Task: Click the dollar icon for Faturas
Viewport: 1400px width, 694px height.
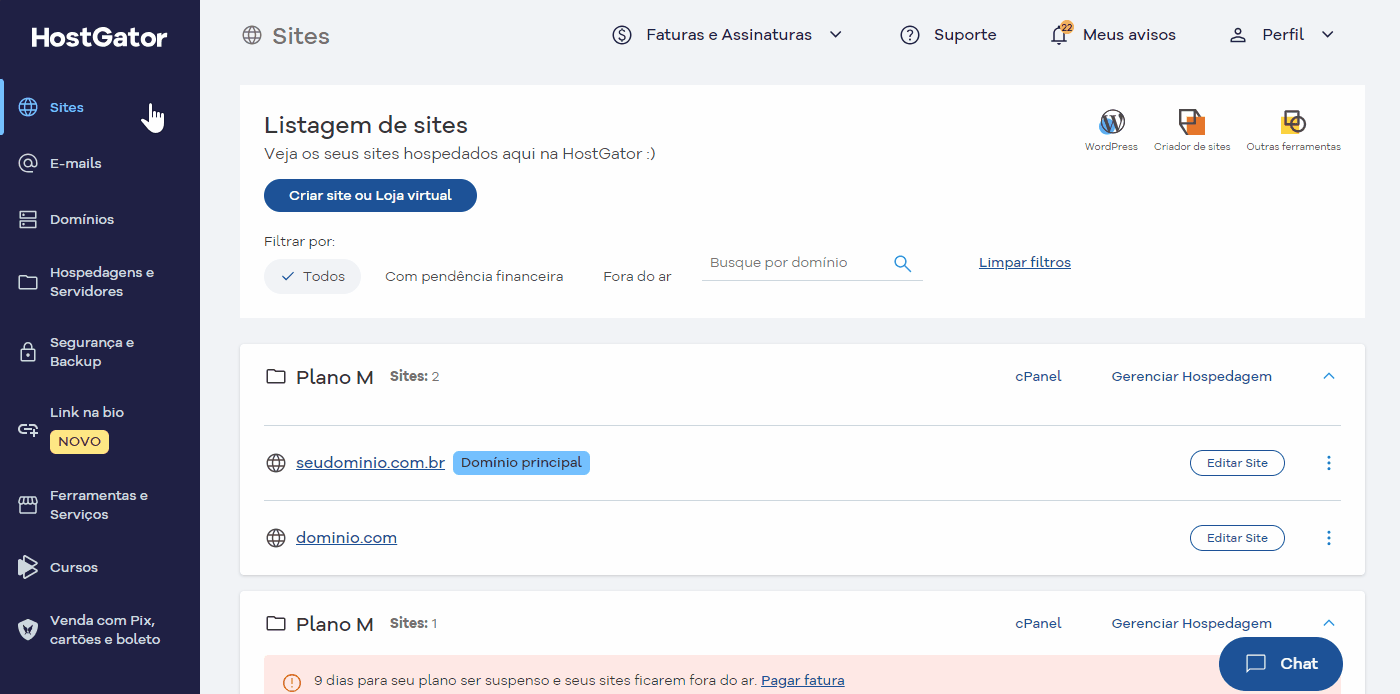Action: pos(622,35)
